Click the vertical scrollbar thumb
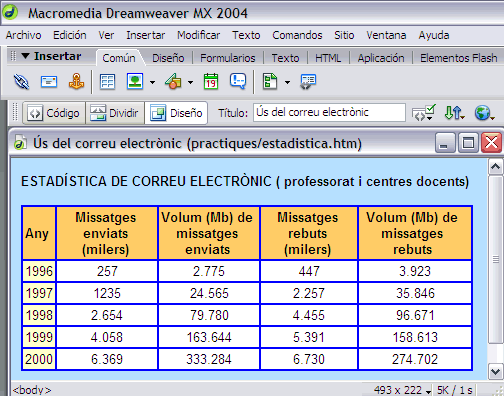Viewport: 504px width, 396px height. pyautogui.click(x=495, y=259)
